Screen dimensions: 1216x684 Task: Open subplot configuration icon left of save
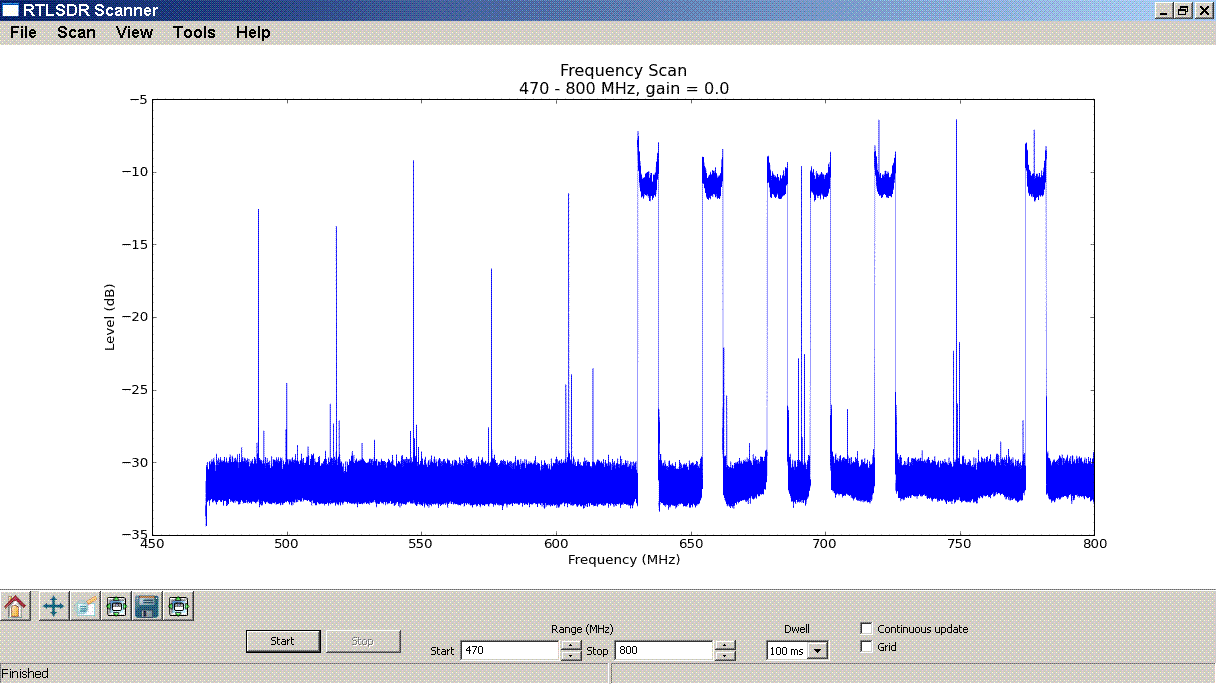click(116, 606)
